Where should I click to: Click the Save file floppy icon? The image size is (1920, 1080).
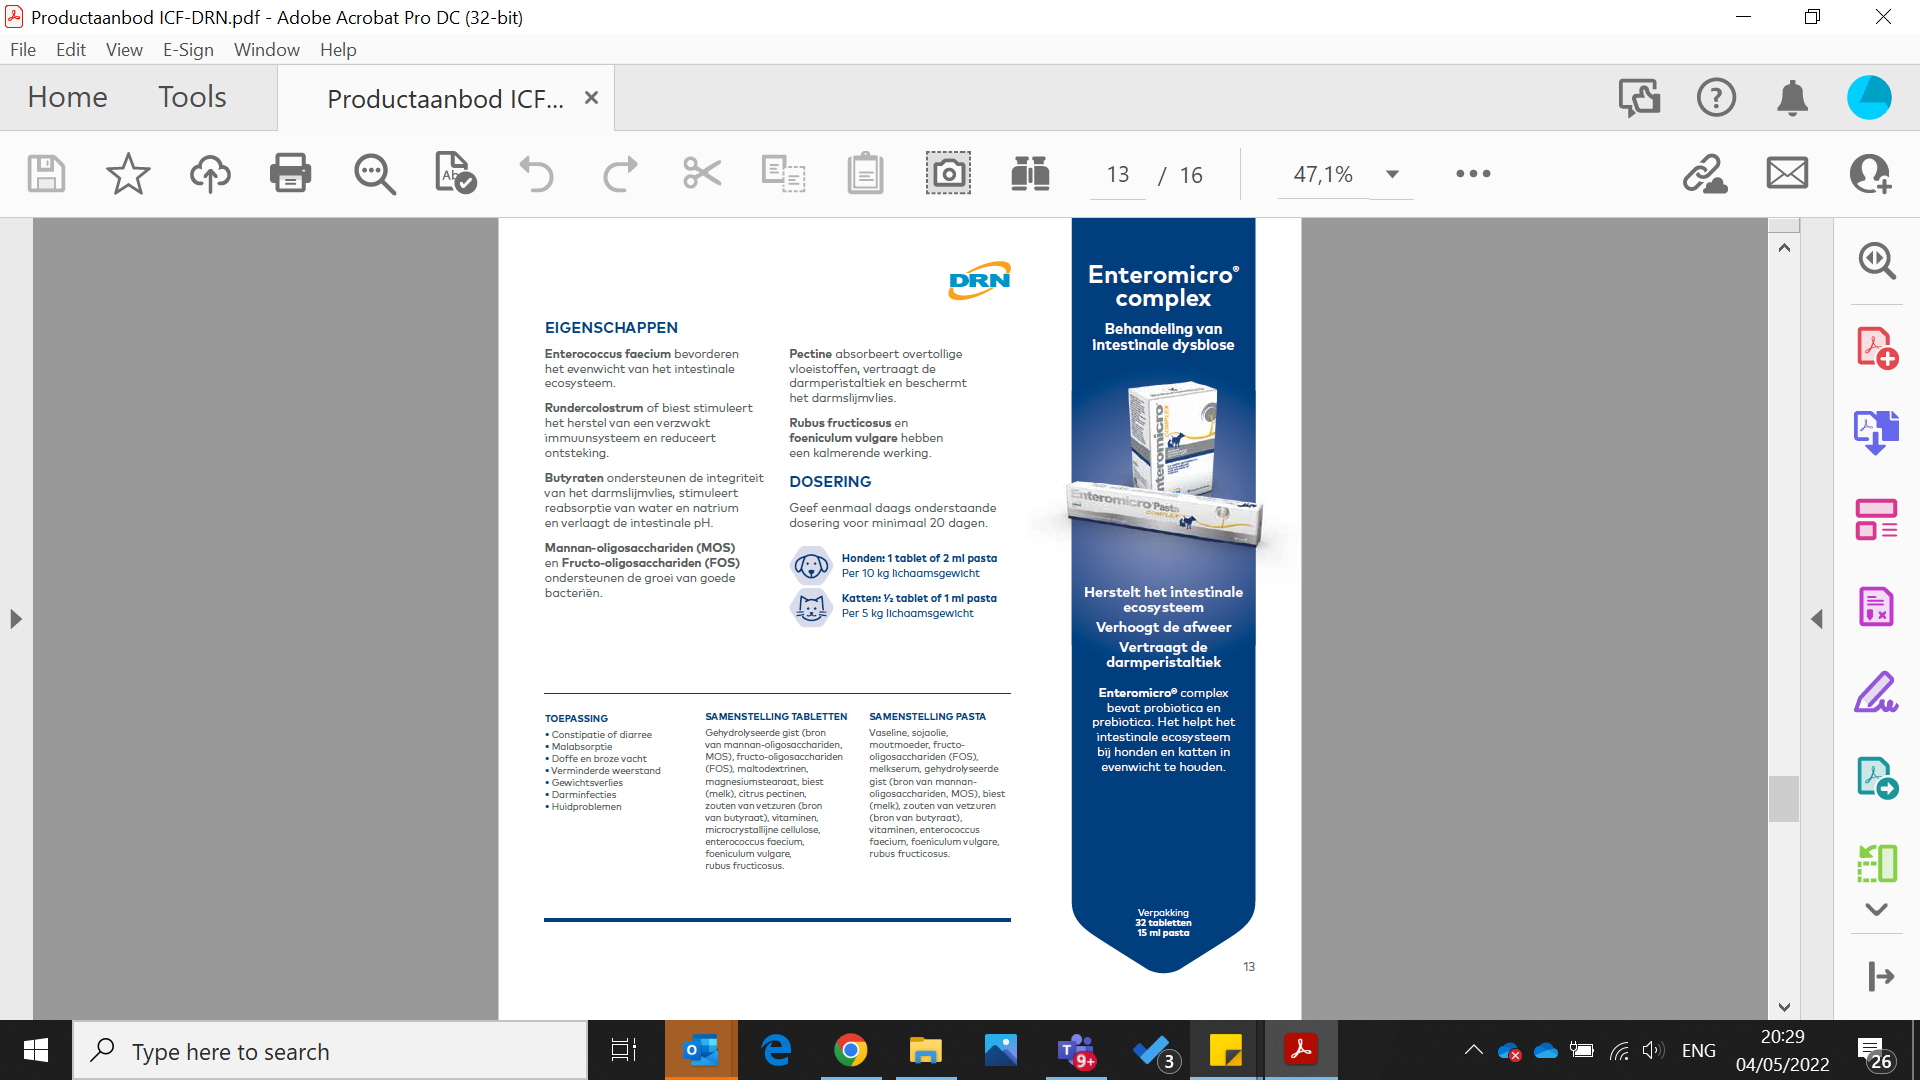point(46,174)
